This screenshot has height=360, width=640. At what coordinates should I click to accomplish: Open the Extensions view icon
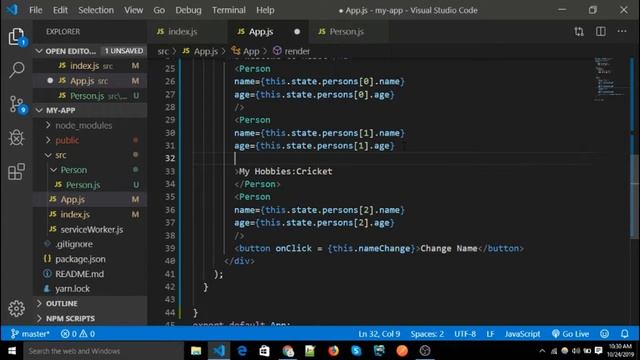[16, 171]
